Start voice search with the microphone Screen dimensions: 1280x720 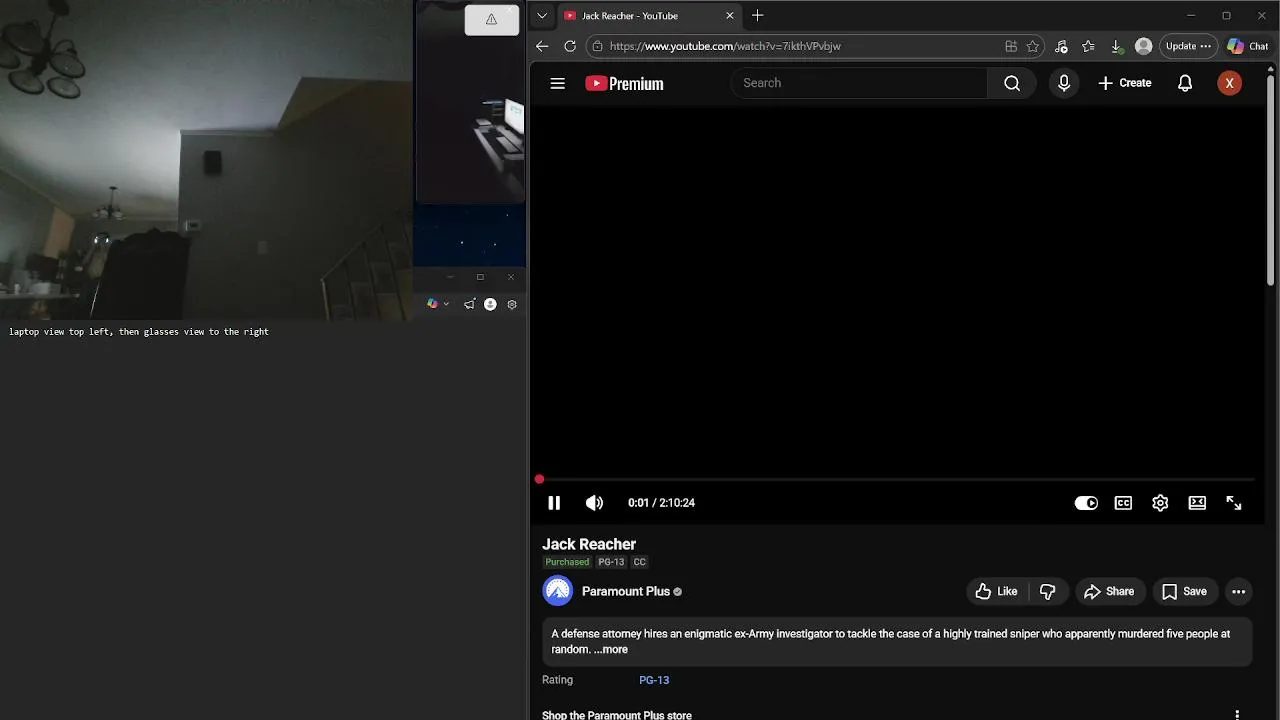click(x=1064, y=83)
